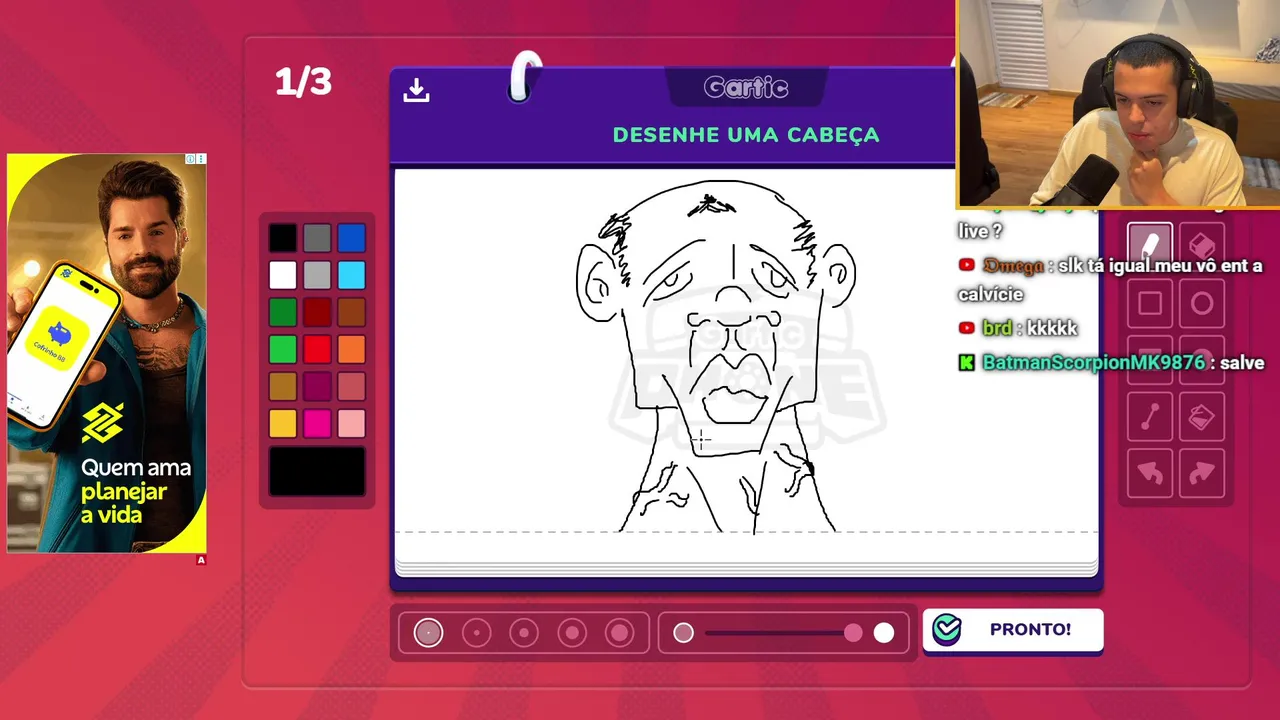This screenshot has width=1280, height=720.
Task: Click the opacity slider handle
Action: point(853,632)
